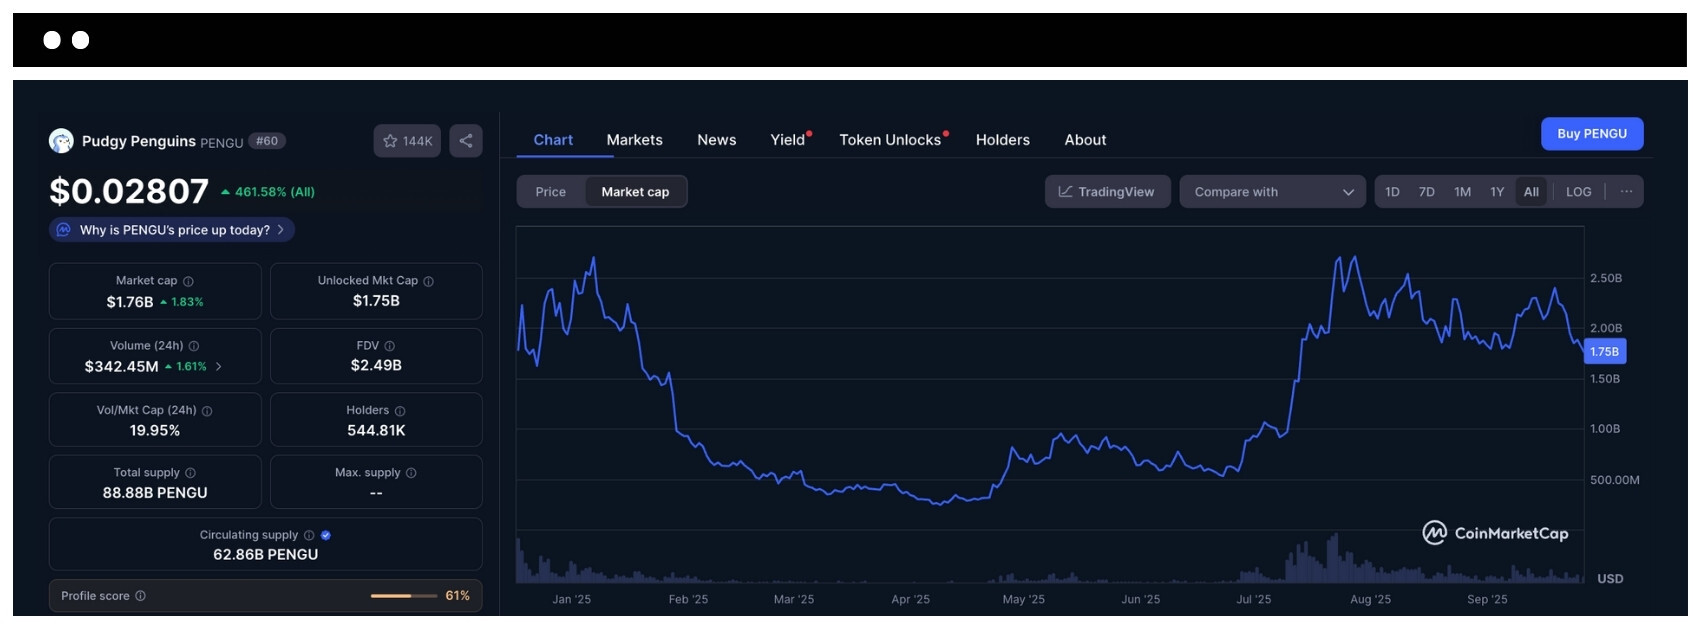This screenshot has width=1700, height=626.
Task: Open the Markets tab
Action: click(x=635, y=140)
